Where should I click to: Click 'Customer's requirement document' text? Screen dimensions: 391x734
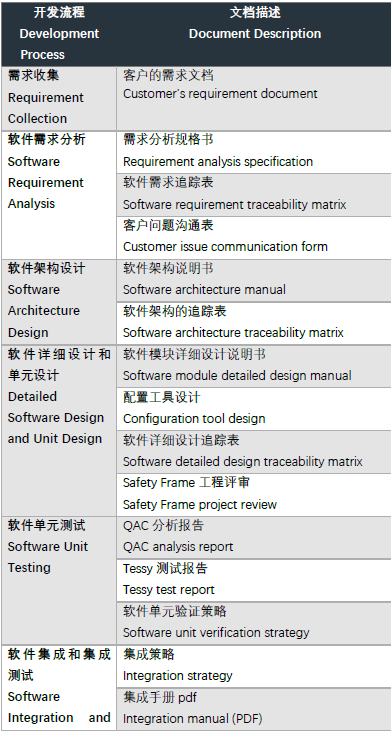pyautogui.click(x=220, y=94)
